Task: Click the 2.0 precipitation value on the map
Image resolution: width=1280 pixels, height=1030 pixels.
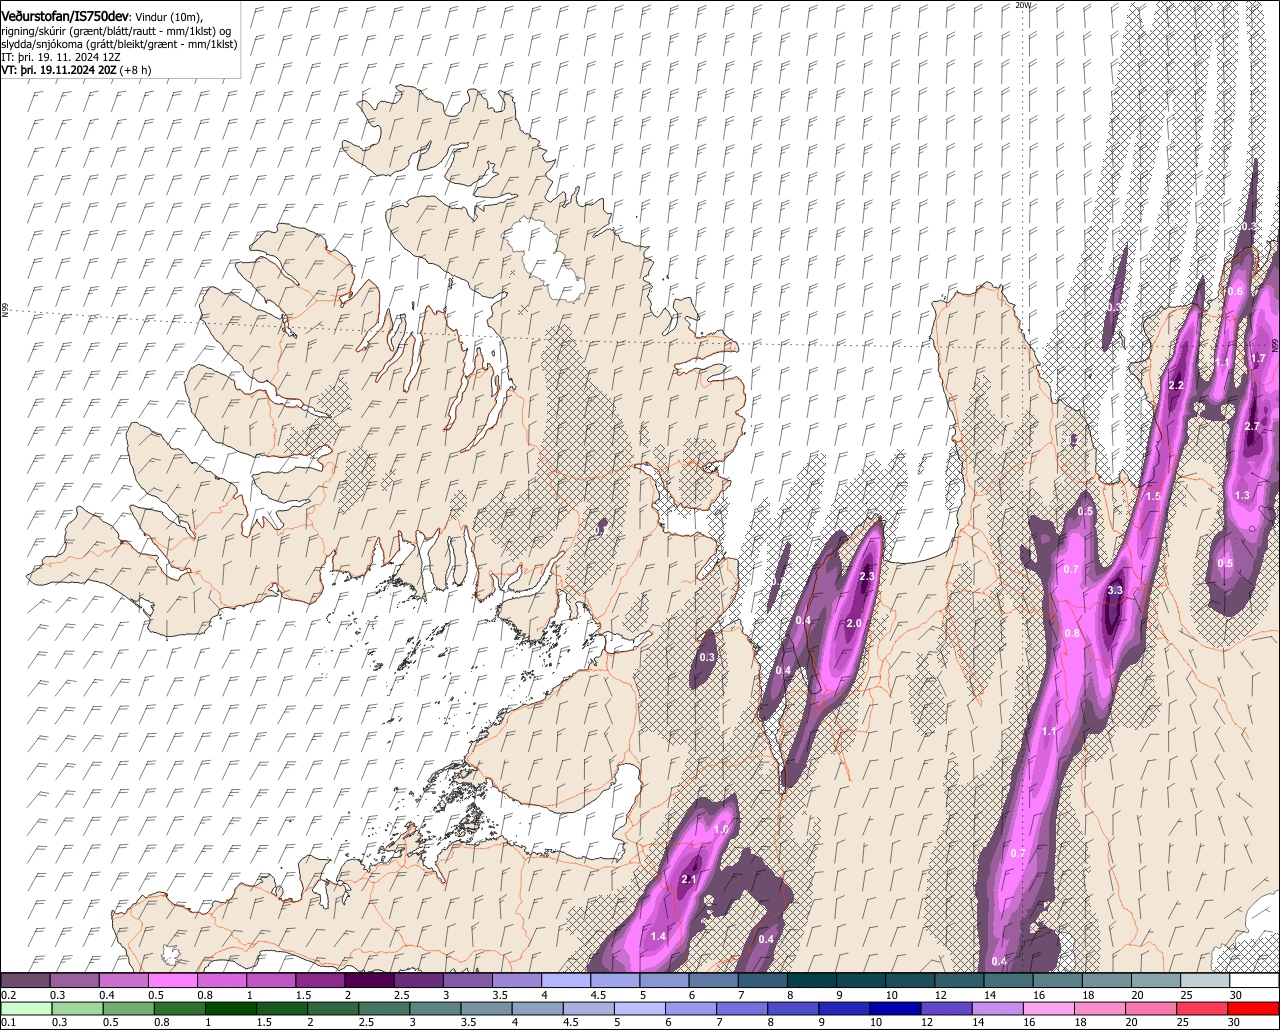Action: 854,623
